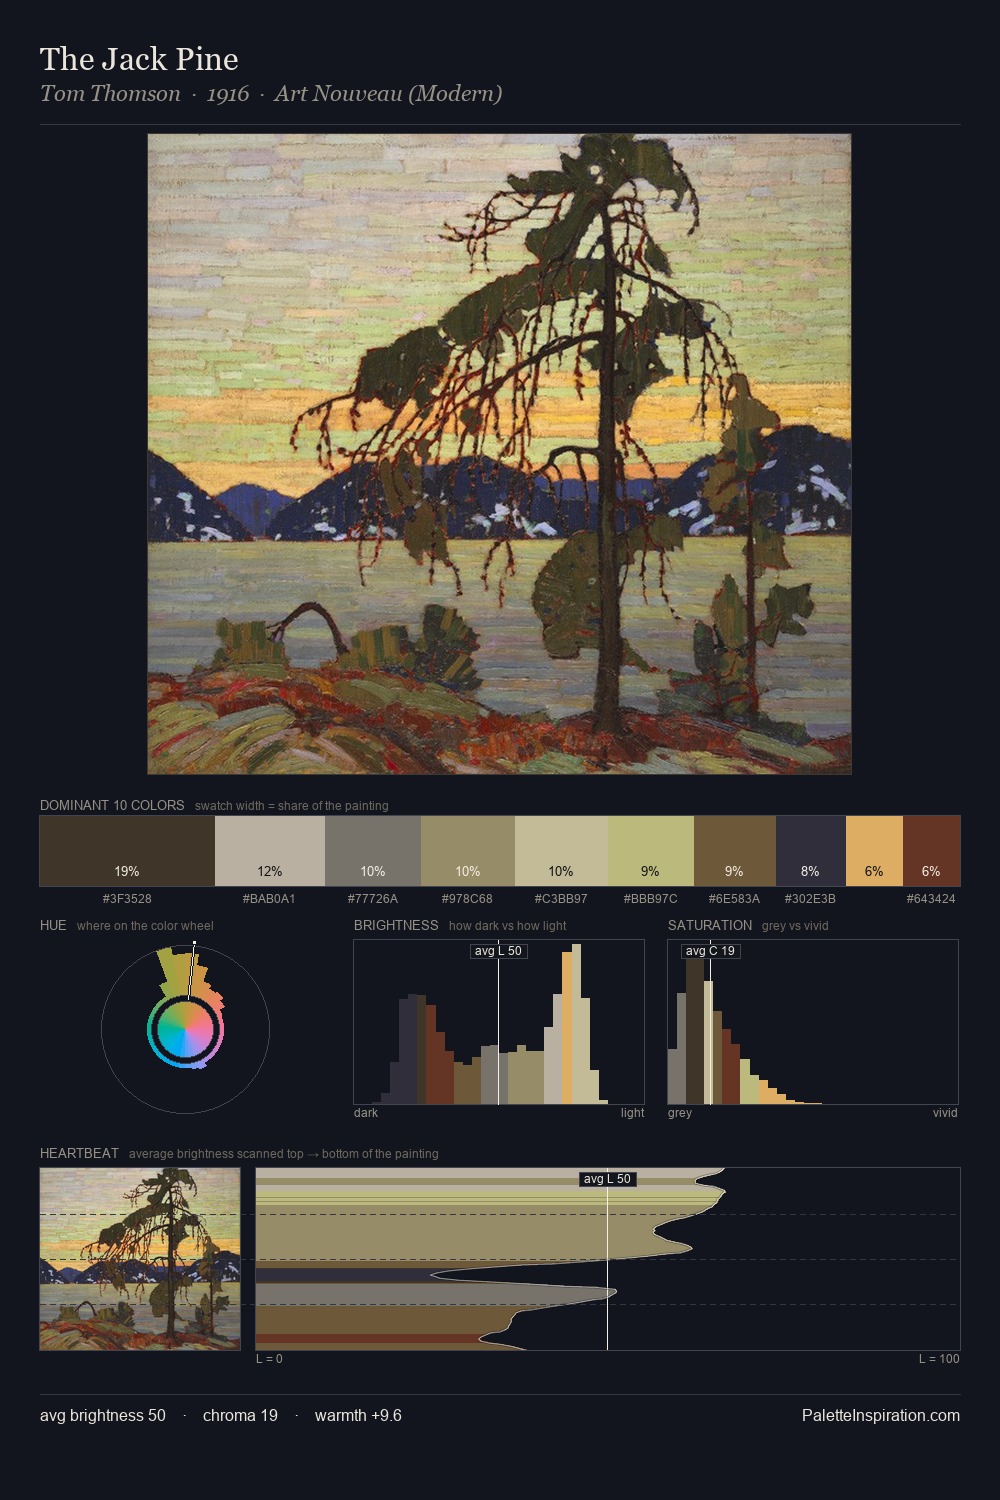Pick the dark navy #302E3B swatch
This screenshot has height=1500, width=1000.
click(811, 851)
